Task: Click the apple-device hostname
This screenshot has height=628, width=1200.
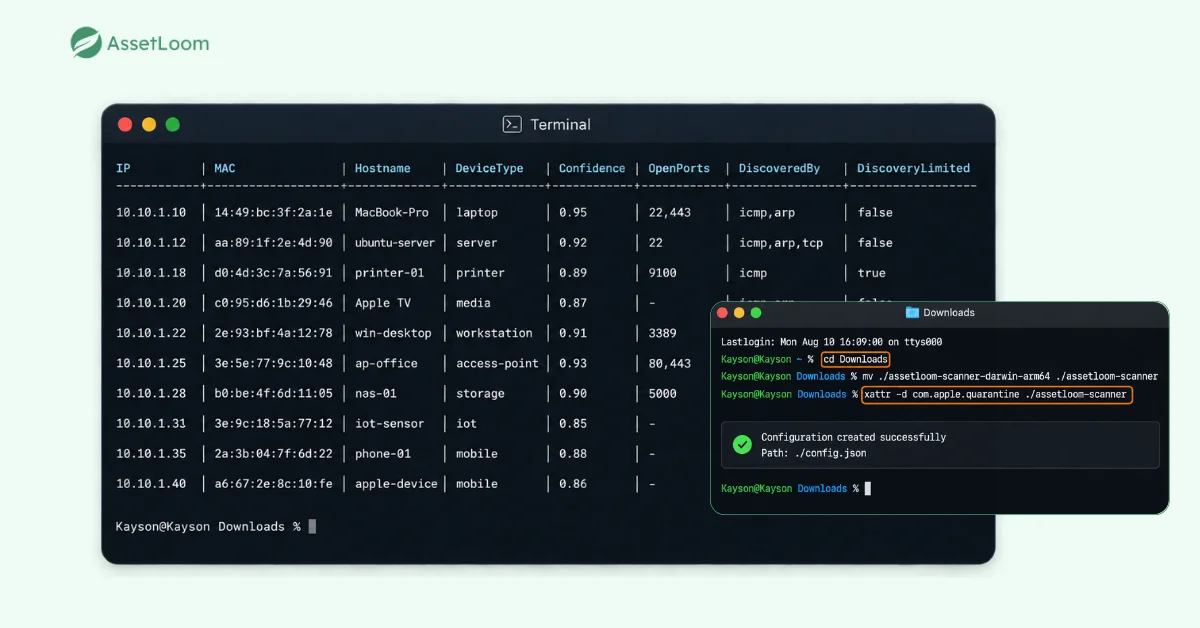Action: [x=396, y=484]
